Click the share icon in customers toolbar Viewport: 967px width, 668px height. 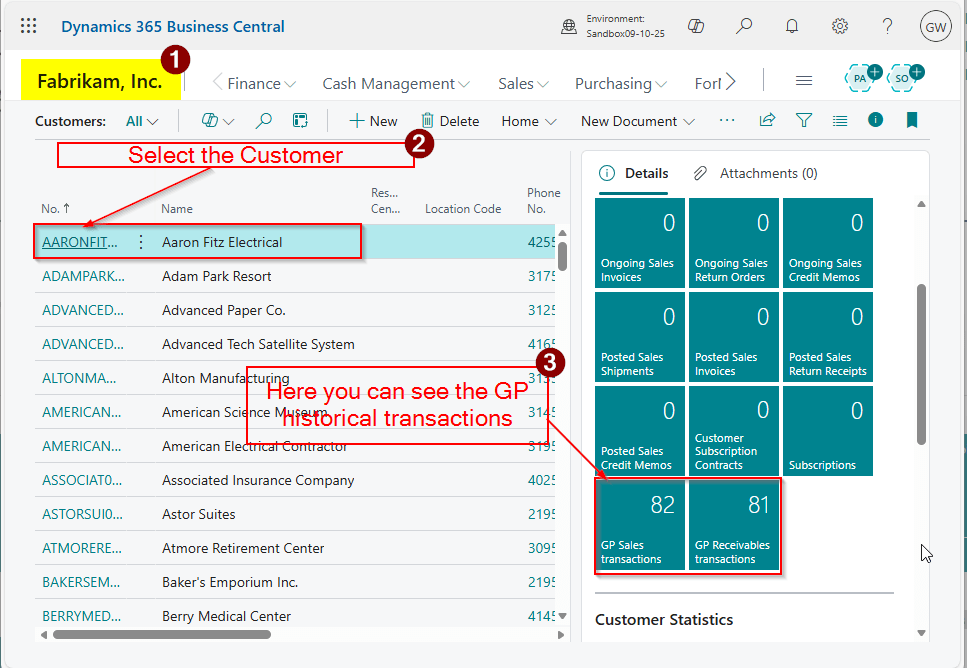767,121
